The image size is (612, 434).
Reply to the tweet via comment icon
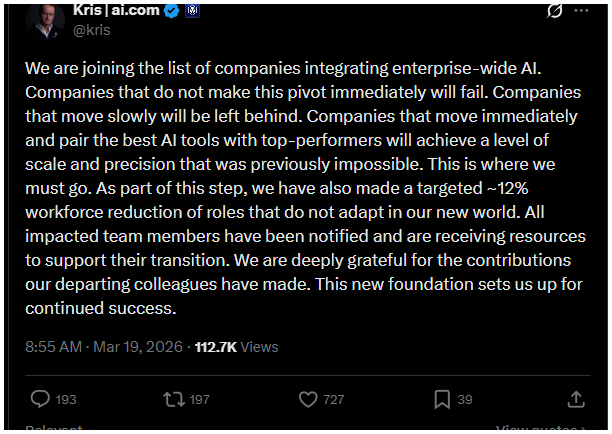coord(40,399)
